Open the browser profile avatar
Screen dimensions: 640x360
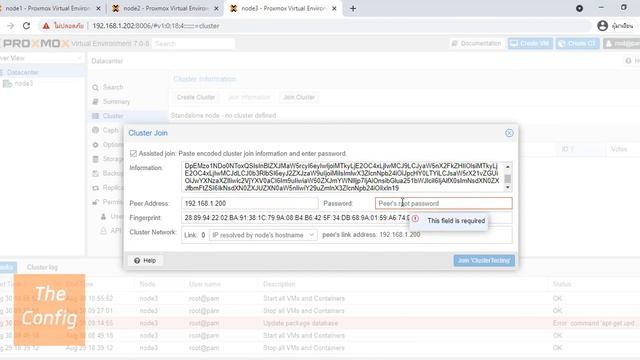tap(602, 26)
